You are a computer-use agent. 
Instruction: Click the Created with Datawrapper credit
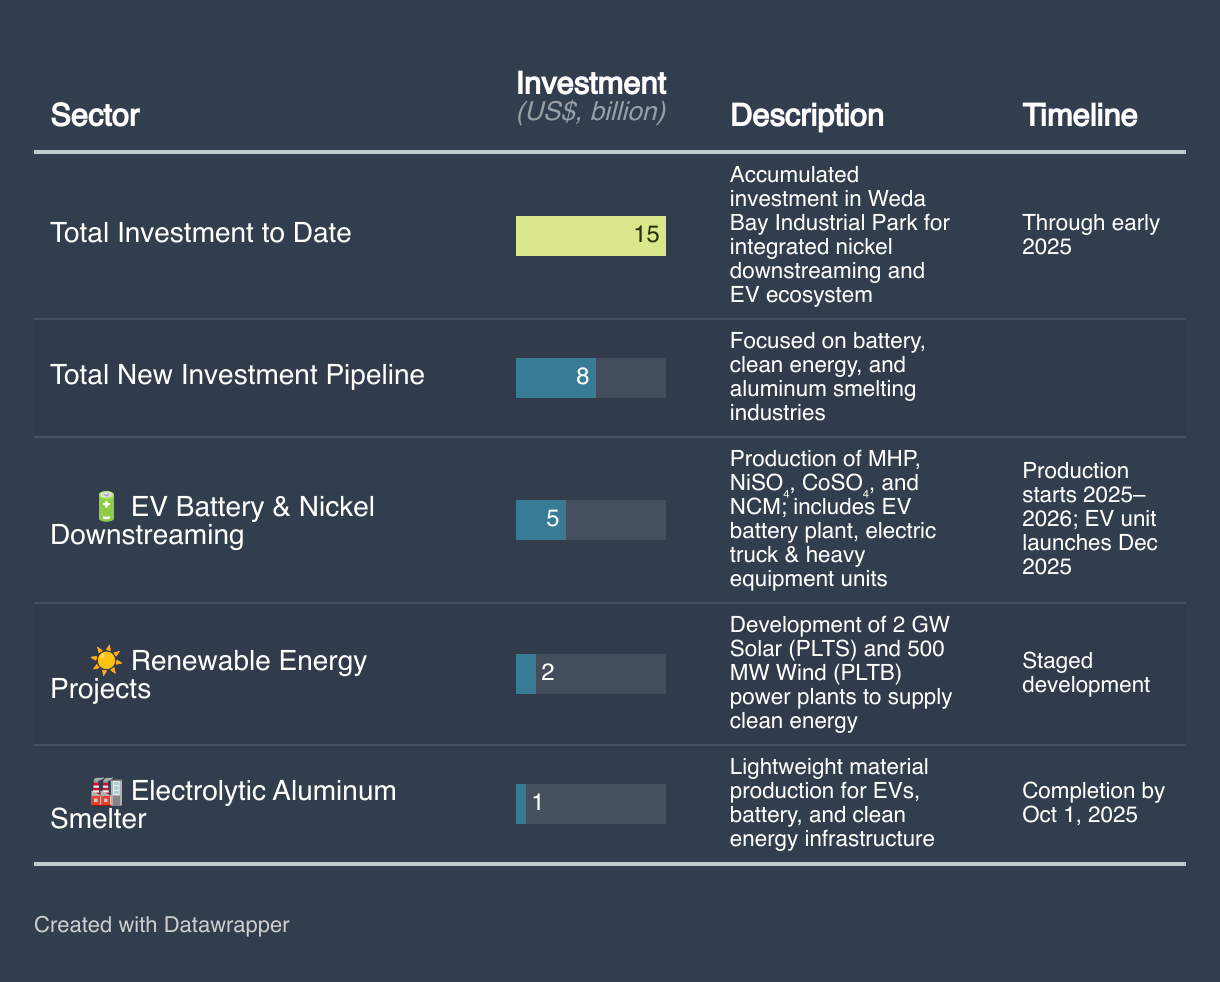click(161, 924)
